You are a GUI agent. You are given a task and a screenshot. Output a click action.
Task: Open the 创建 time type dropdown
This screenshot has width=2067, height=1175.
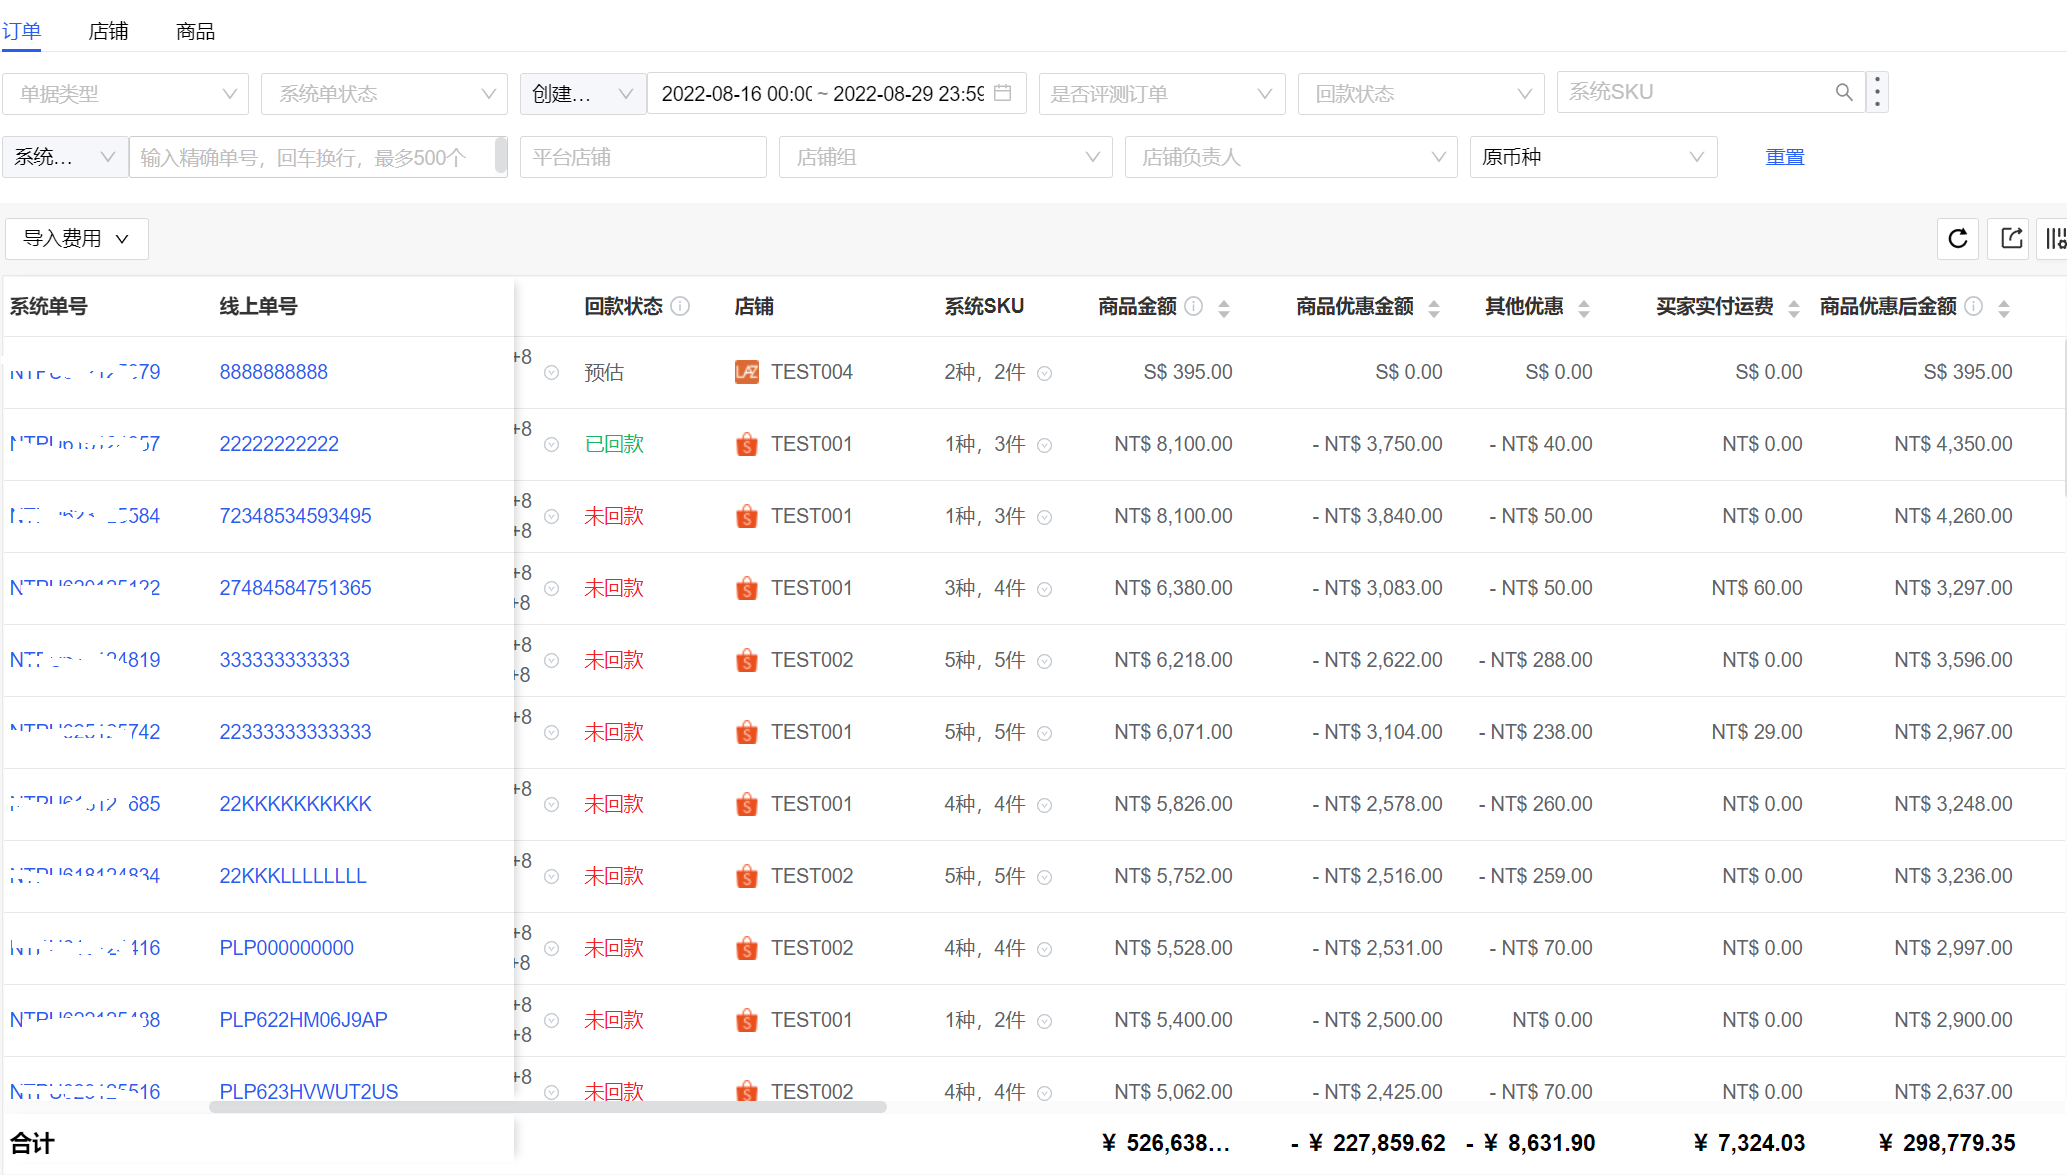pos(583,93)
